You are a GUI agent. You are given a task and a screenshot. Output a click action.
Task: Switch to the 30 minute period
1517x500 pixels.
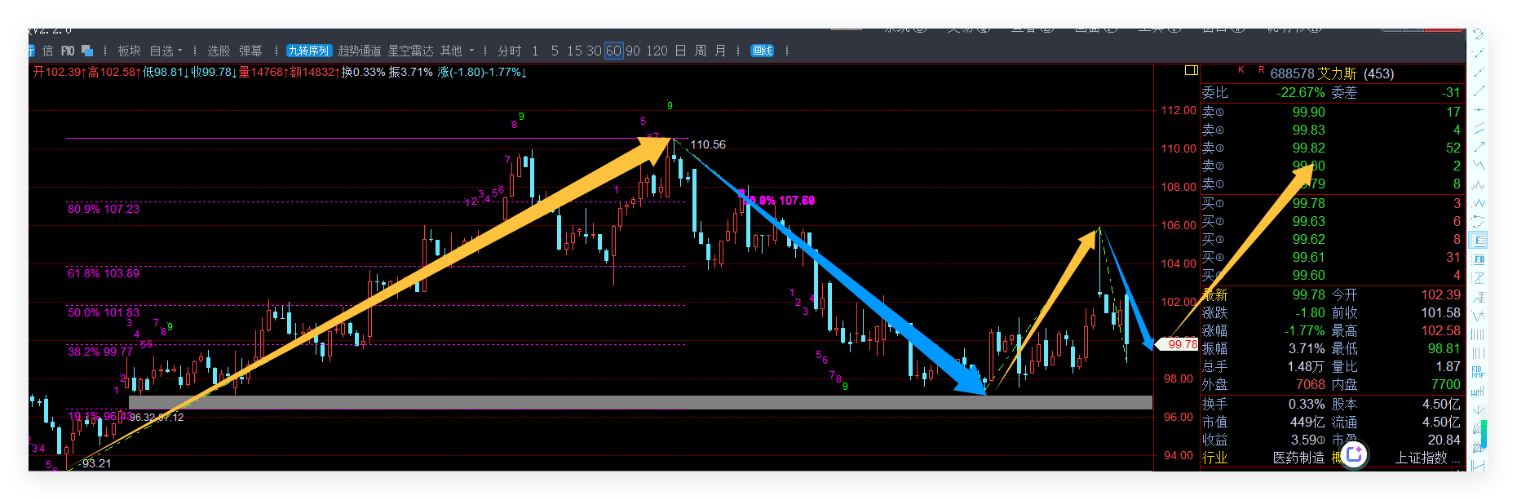594,51
